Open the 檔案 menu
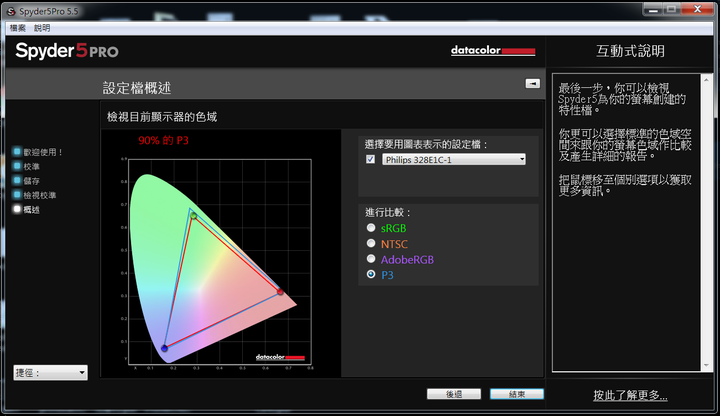The image size is (720, 416). [17, 28]
